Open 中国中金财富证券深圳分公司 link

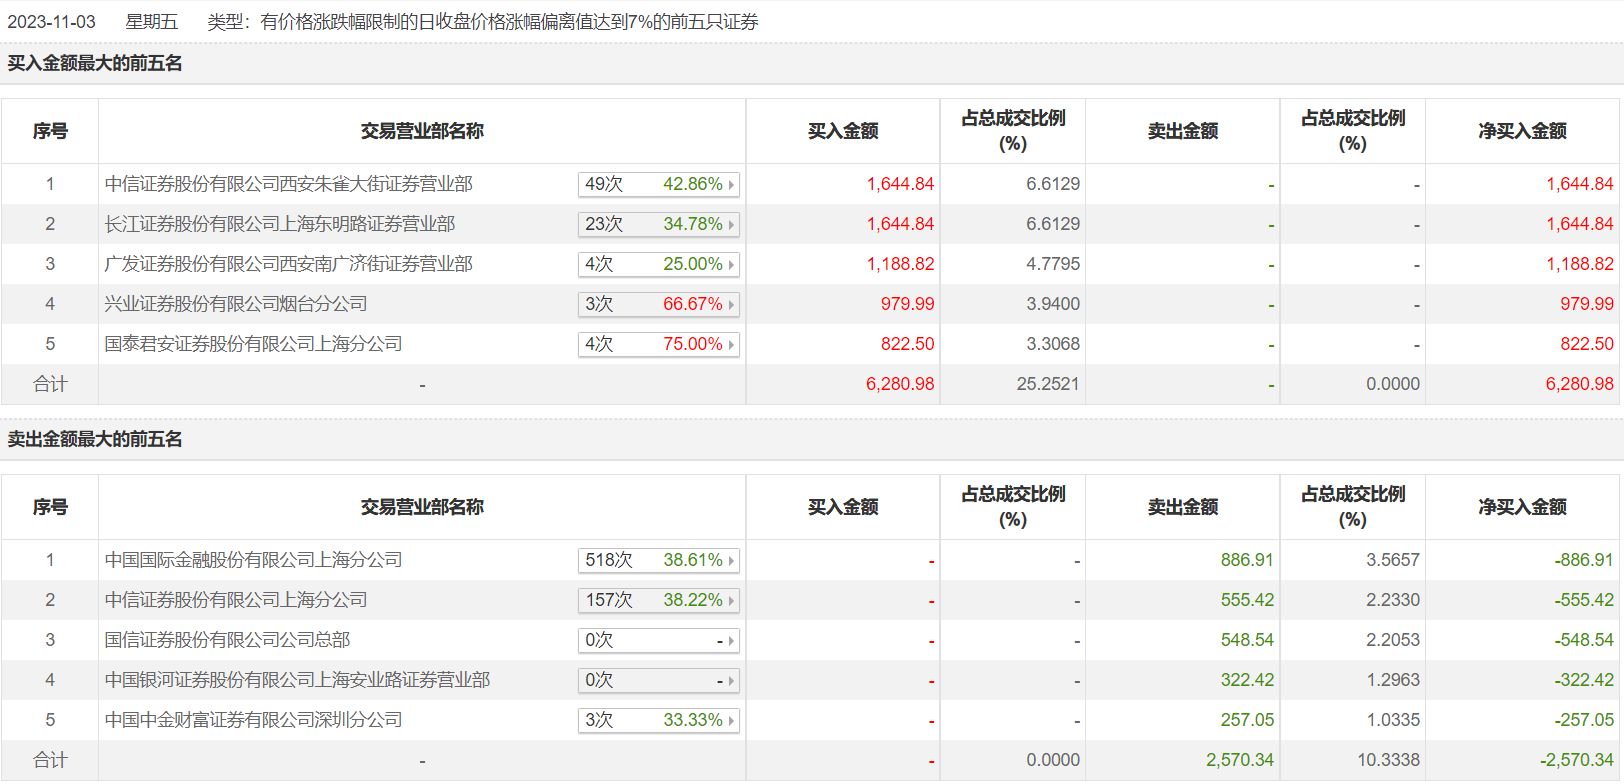pos(253,720)
